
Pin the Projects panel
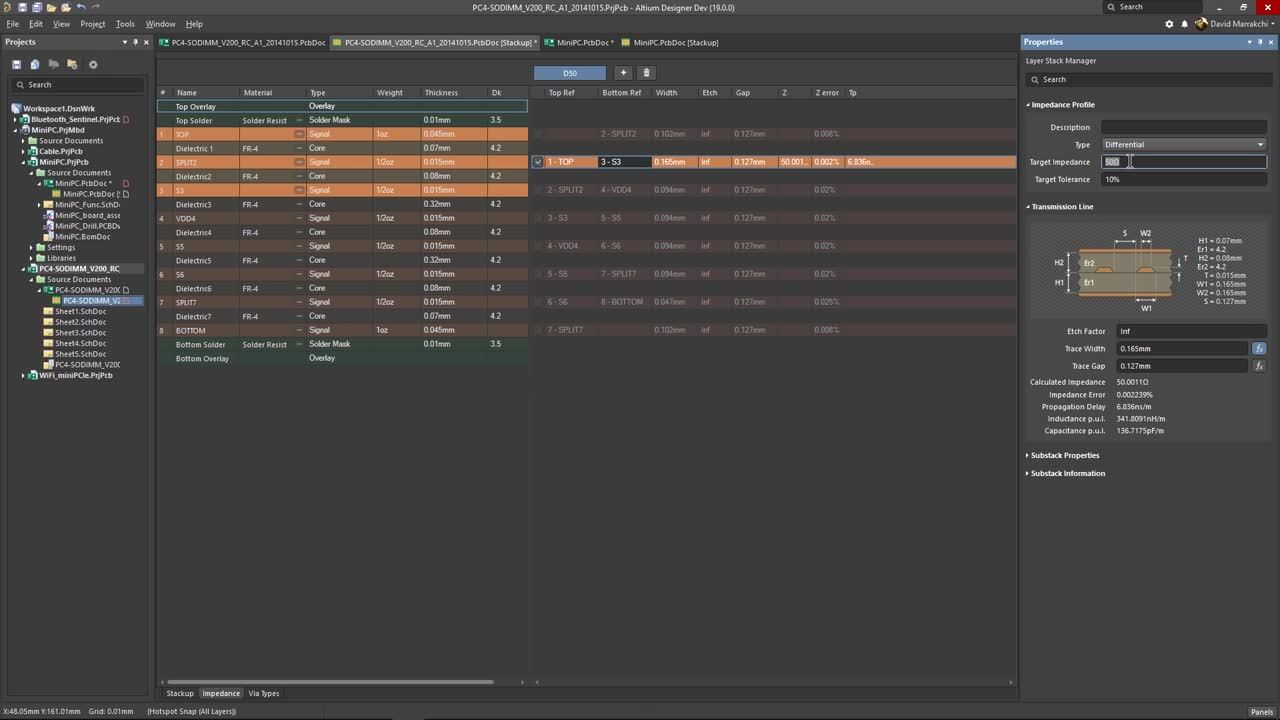(135, 42)
